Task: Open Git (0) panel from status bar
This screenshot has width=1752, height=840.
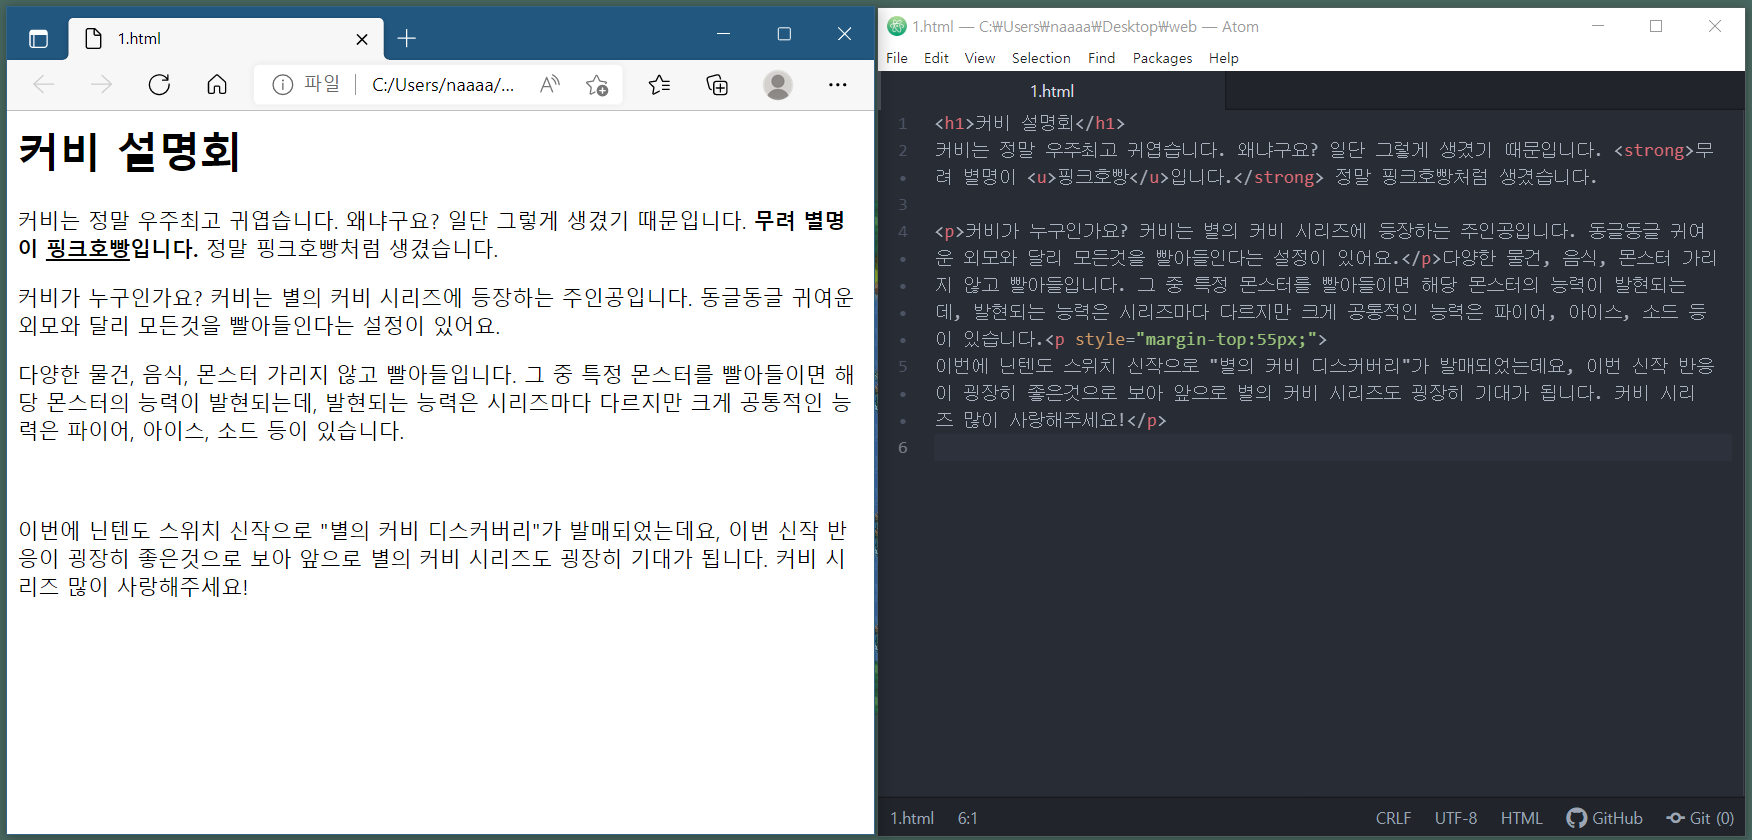Action: pos(1700,818)
